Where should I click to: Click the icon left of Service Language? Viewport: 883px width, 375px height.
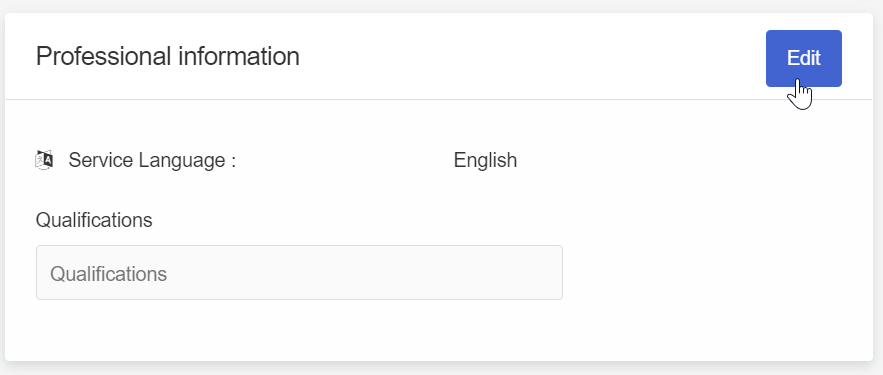pyautogui.click(x=44, y=160)
